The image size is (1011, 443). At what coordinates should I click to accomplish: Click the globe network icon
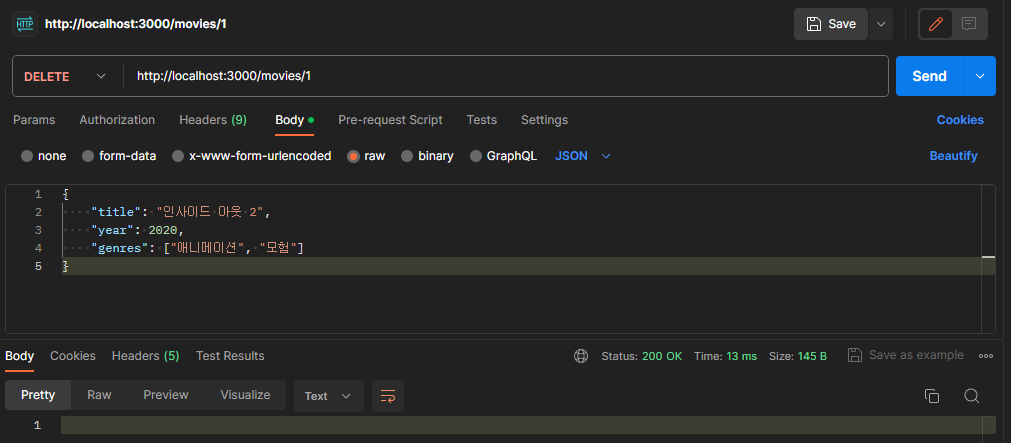[581, 356]
